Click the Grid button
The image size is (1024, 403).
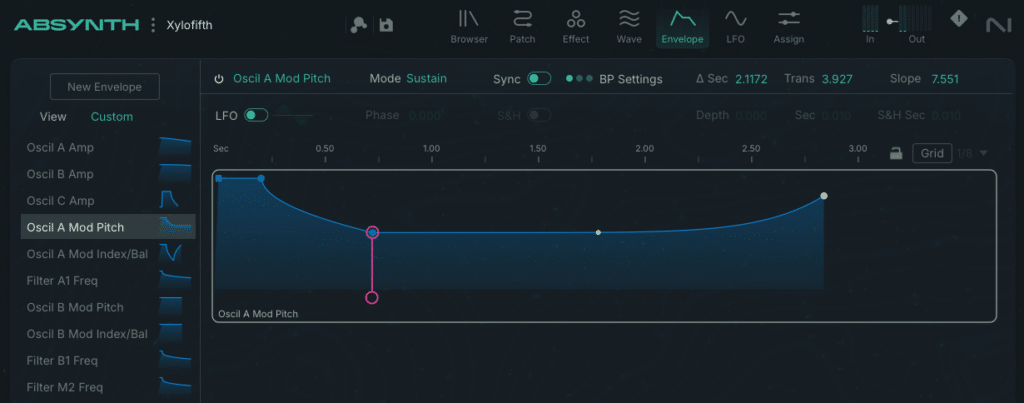pos(932,153)
